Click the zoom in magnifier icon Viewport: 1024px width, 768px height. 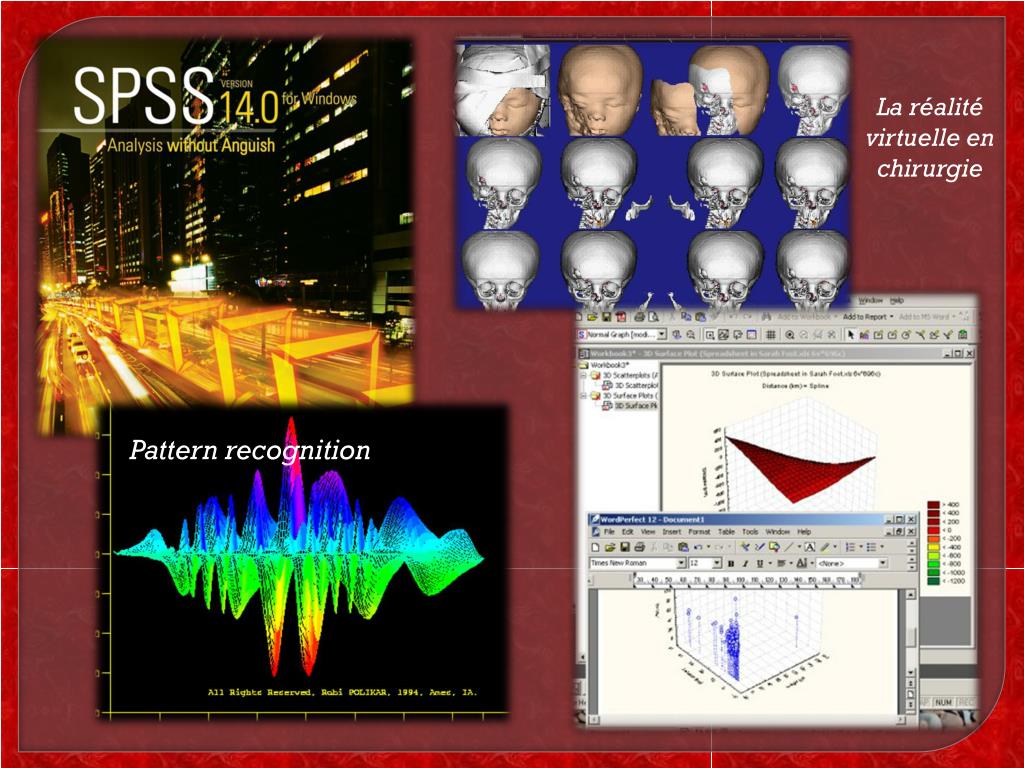click(790, 335)
